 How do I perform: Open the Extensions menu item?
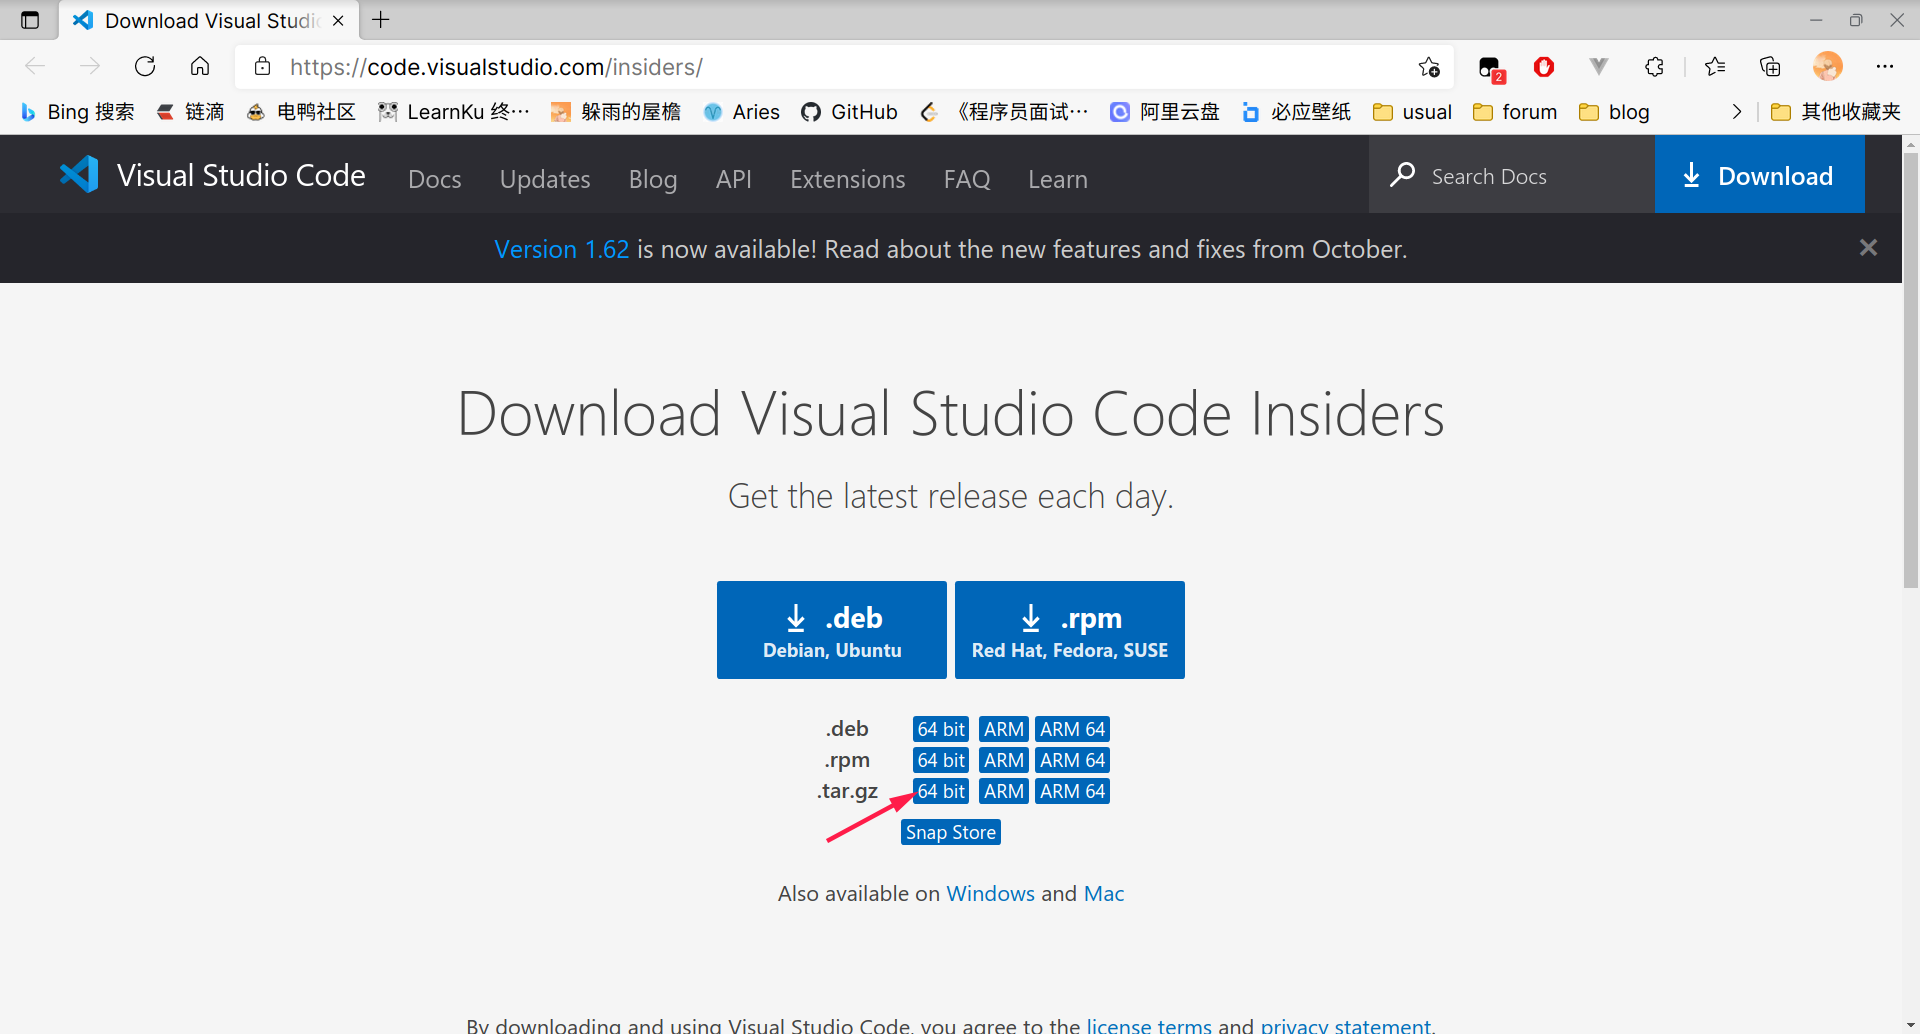[x=848, y=179]
